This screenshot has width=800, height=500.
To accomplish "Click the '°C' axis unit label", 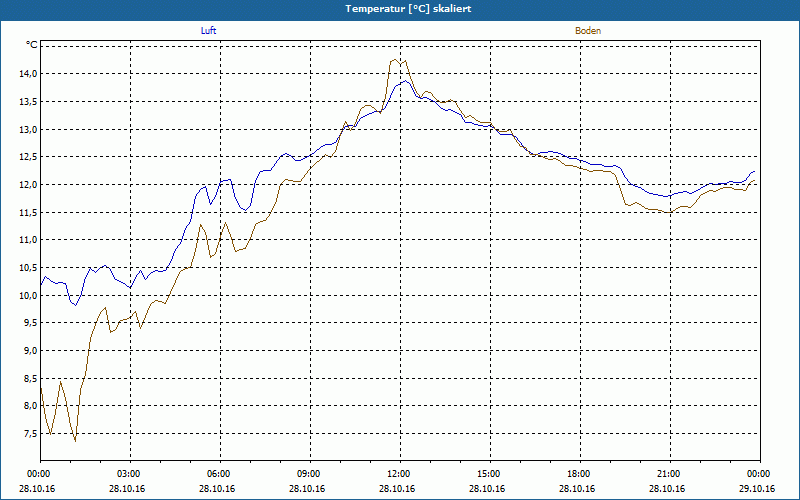I will pos(32,45).
